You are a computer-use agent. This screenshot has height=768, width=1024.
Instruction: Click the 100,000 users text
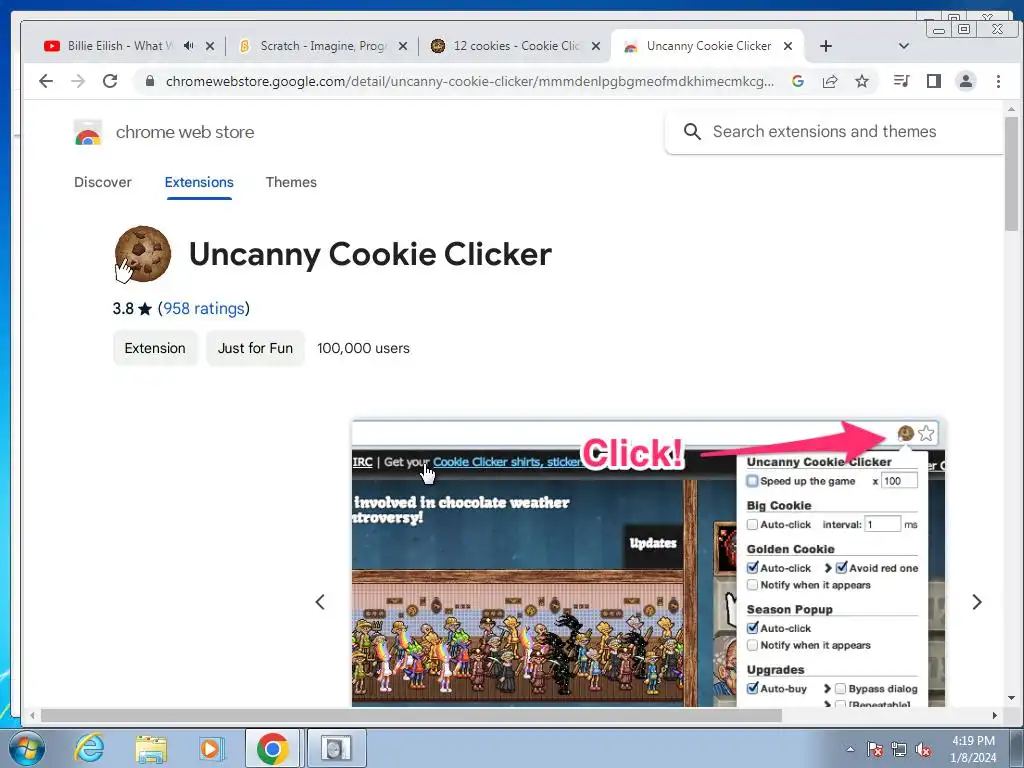pos(363,348)
